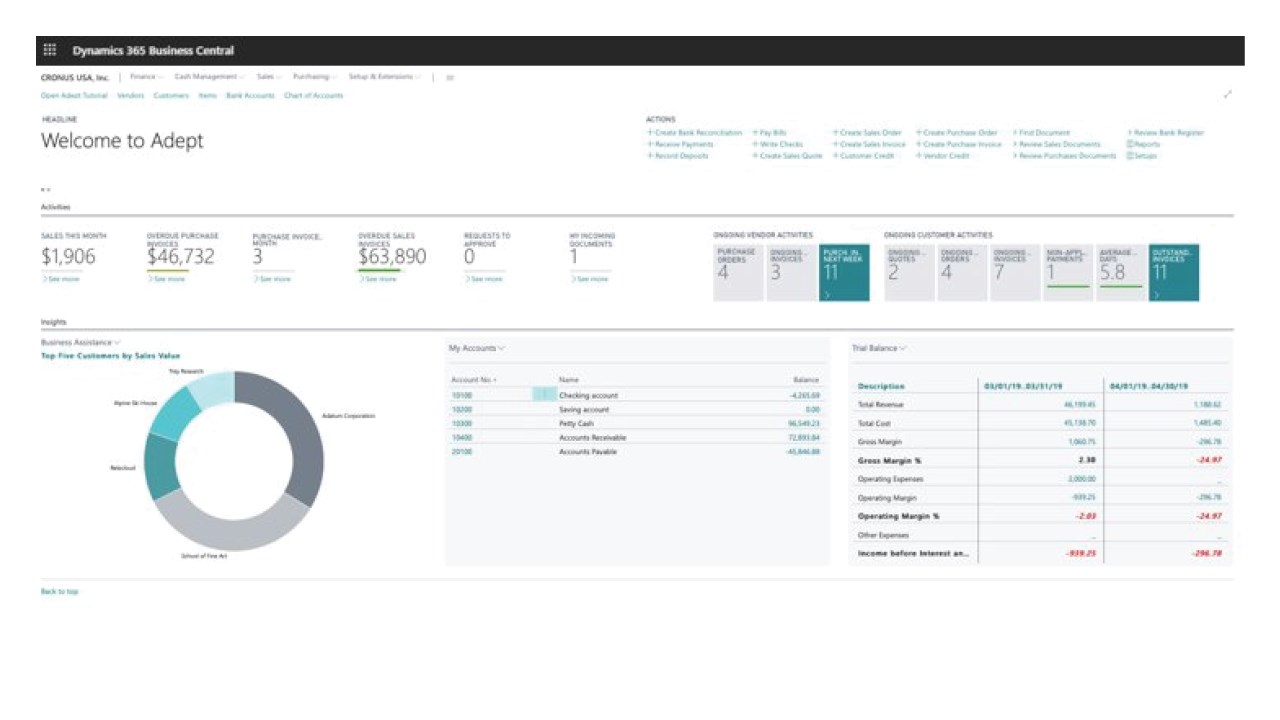Go to Bank Accounts

[x=250, y=96]
